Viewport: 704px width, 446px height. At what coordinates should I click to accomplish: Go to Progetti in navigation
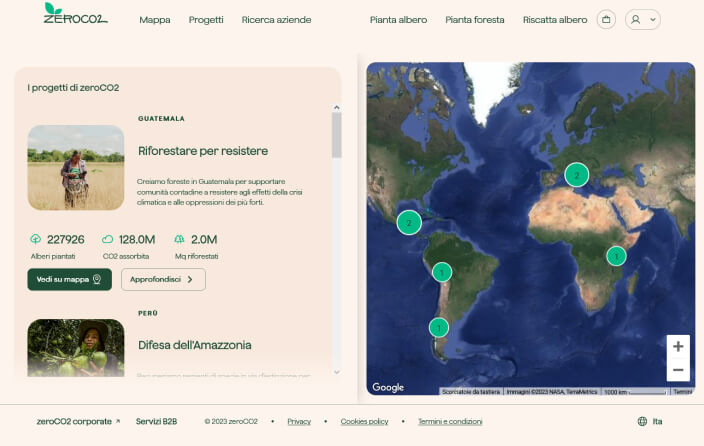pyautogui.click(x=206, y=20)
